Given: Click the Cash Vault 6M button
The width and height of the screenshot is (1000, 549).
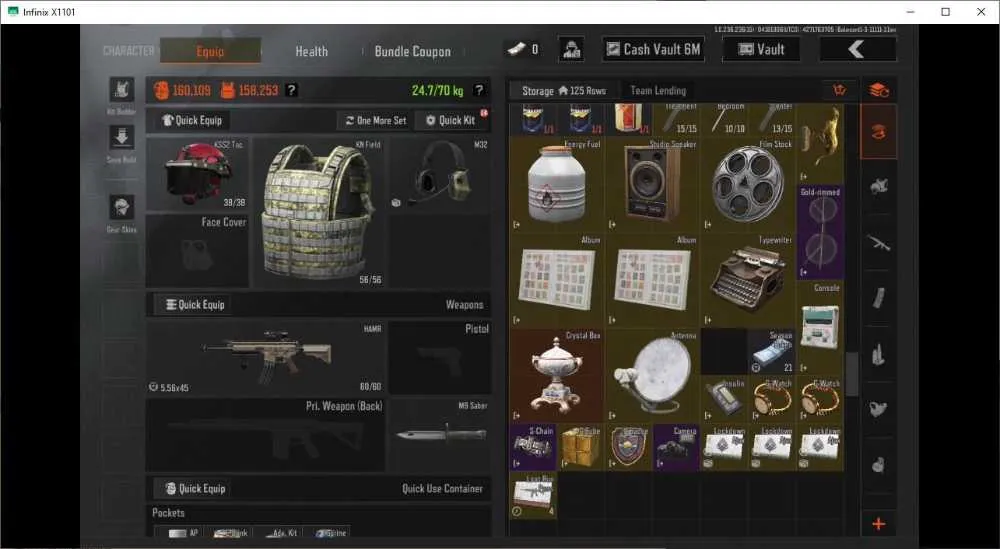Looking at the screenshot, I should click(x=653, y=49).
